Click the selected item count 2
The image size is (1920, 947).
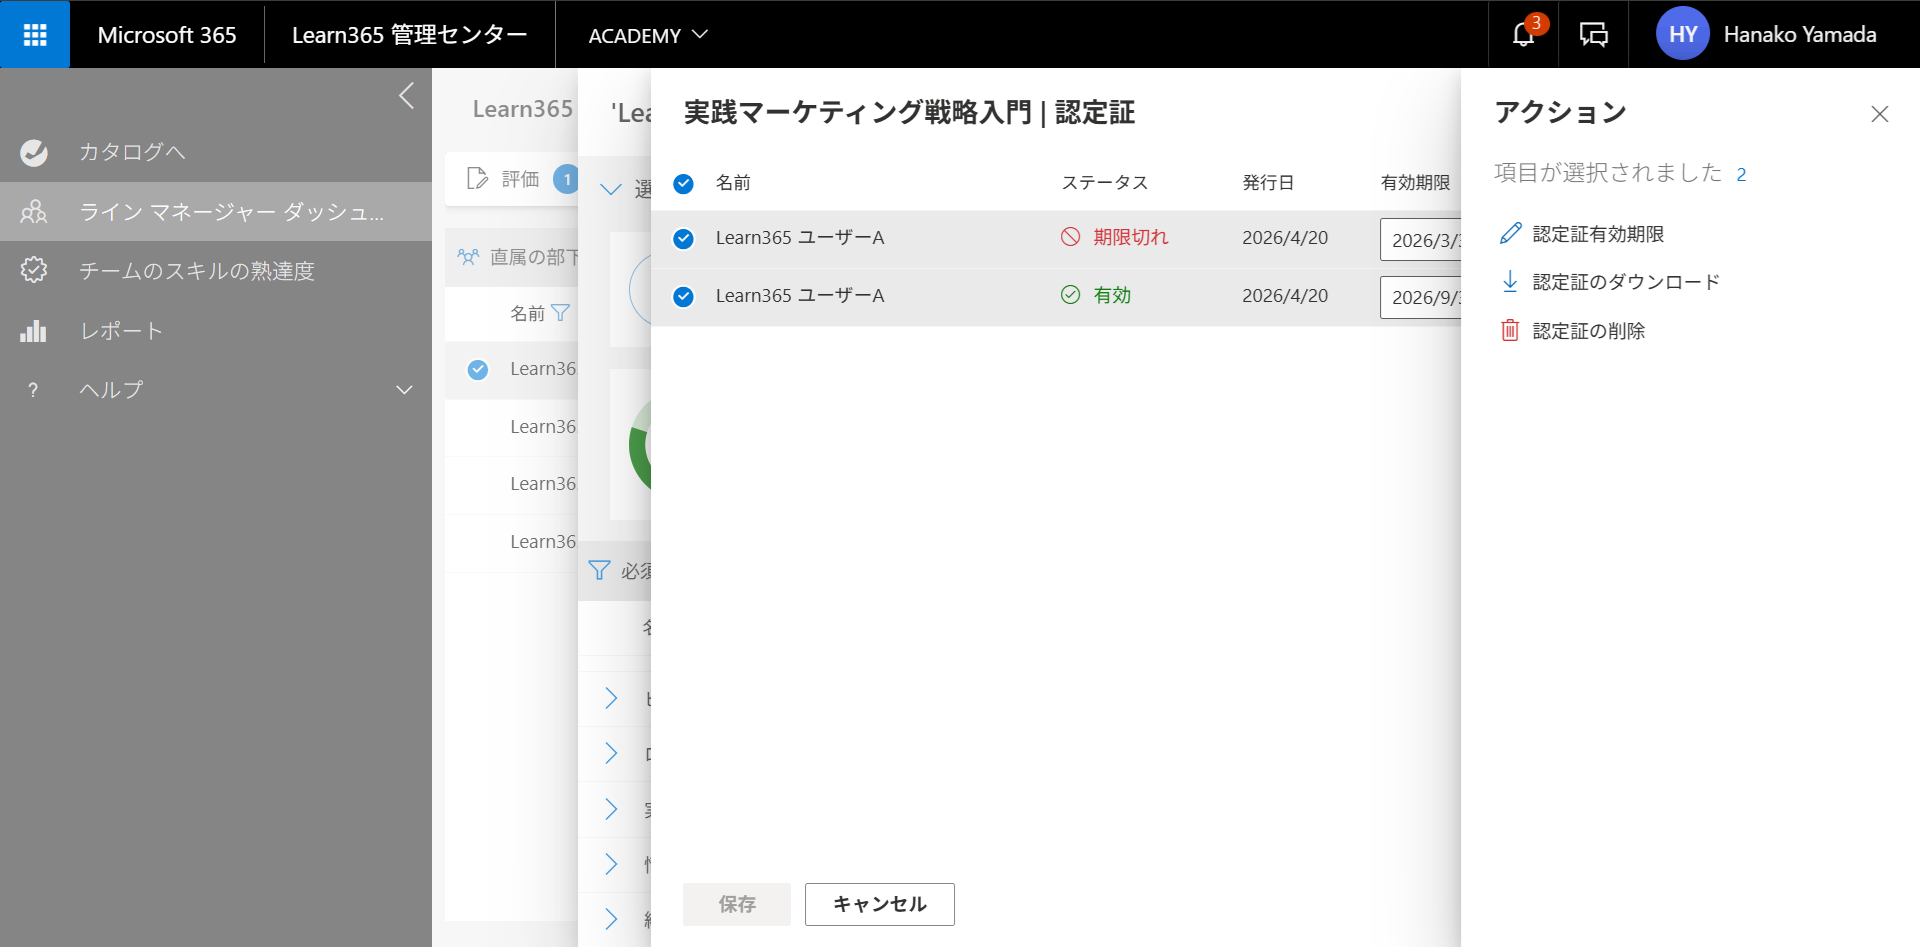[1741, 175]
